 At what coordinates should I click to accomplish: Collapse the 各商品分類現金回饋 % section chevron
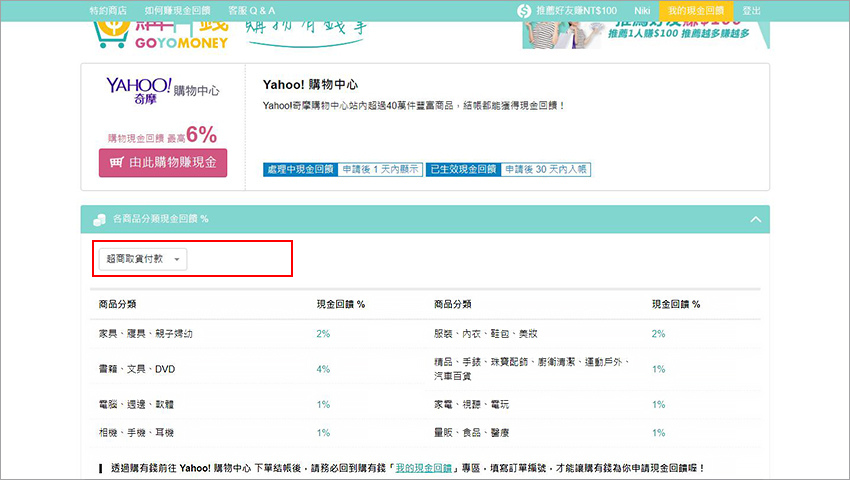coord(756,219)
